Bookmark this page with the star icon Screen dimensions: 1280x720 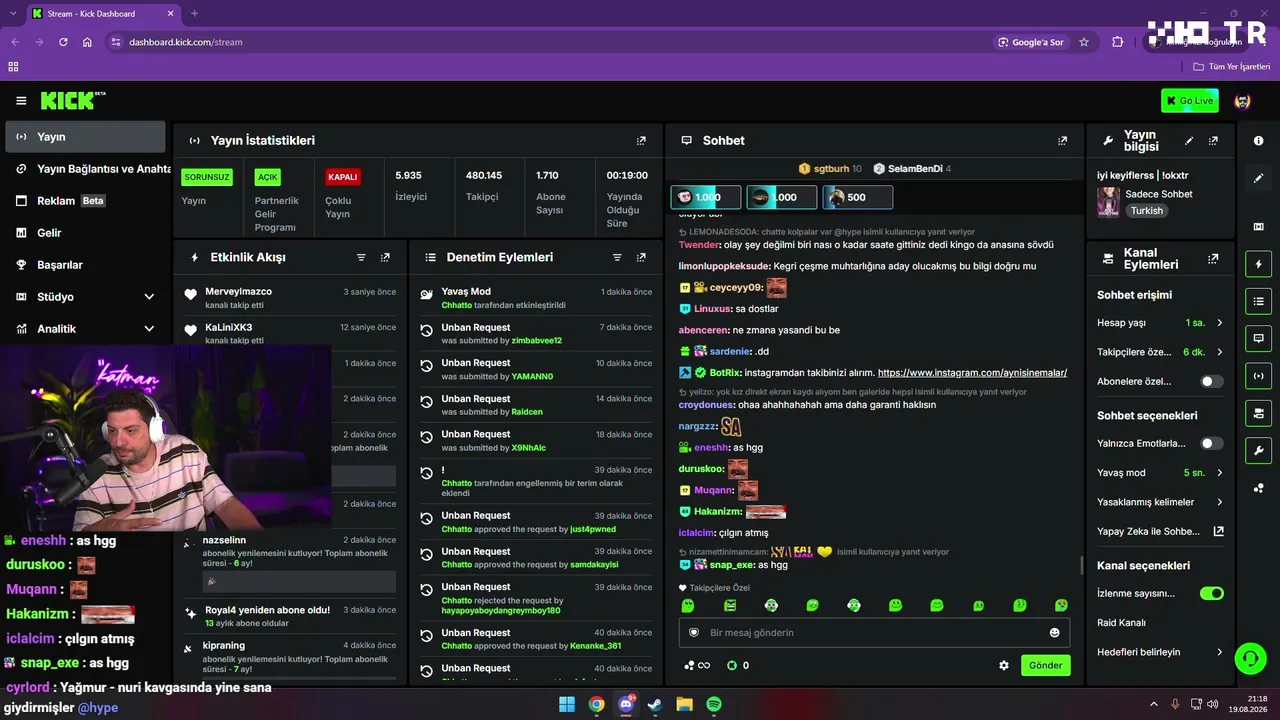[x=1084, y=42]
